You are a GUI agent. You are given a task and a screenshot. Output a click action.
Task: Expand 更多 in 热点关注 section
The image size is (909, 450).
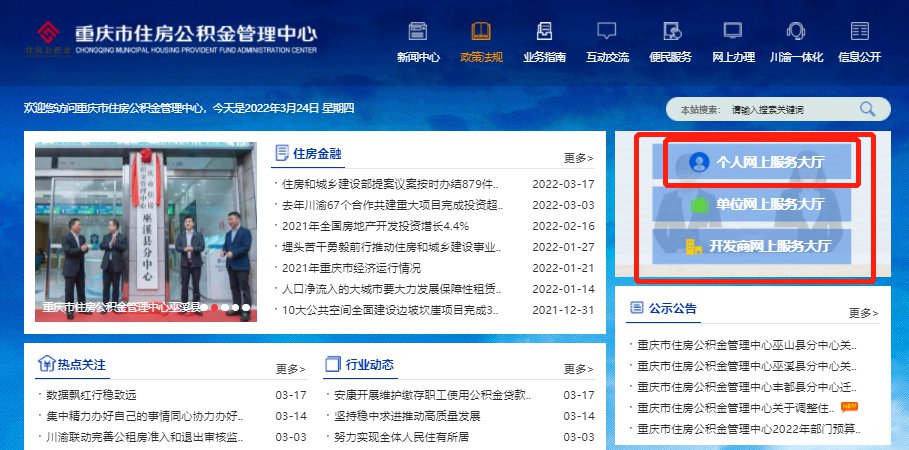point(290,369)
